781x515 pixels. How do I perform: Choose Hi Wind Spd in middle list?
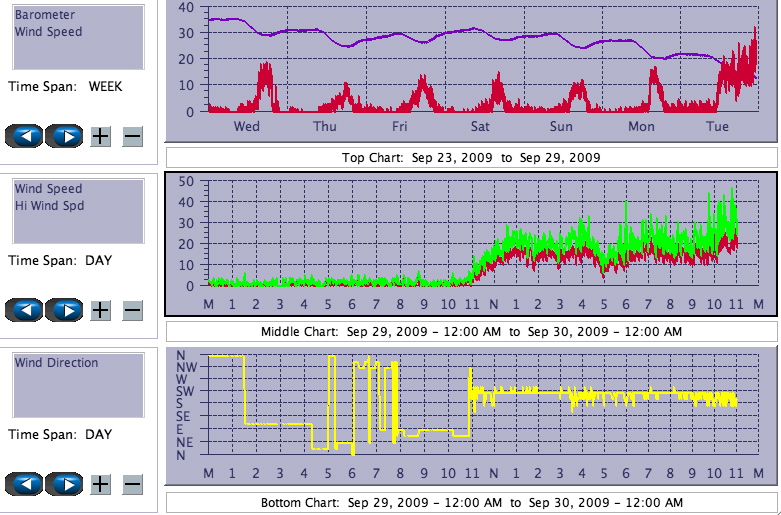tap(49, 206)
